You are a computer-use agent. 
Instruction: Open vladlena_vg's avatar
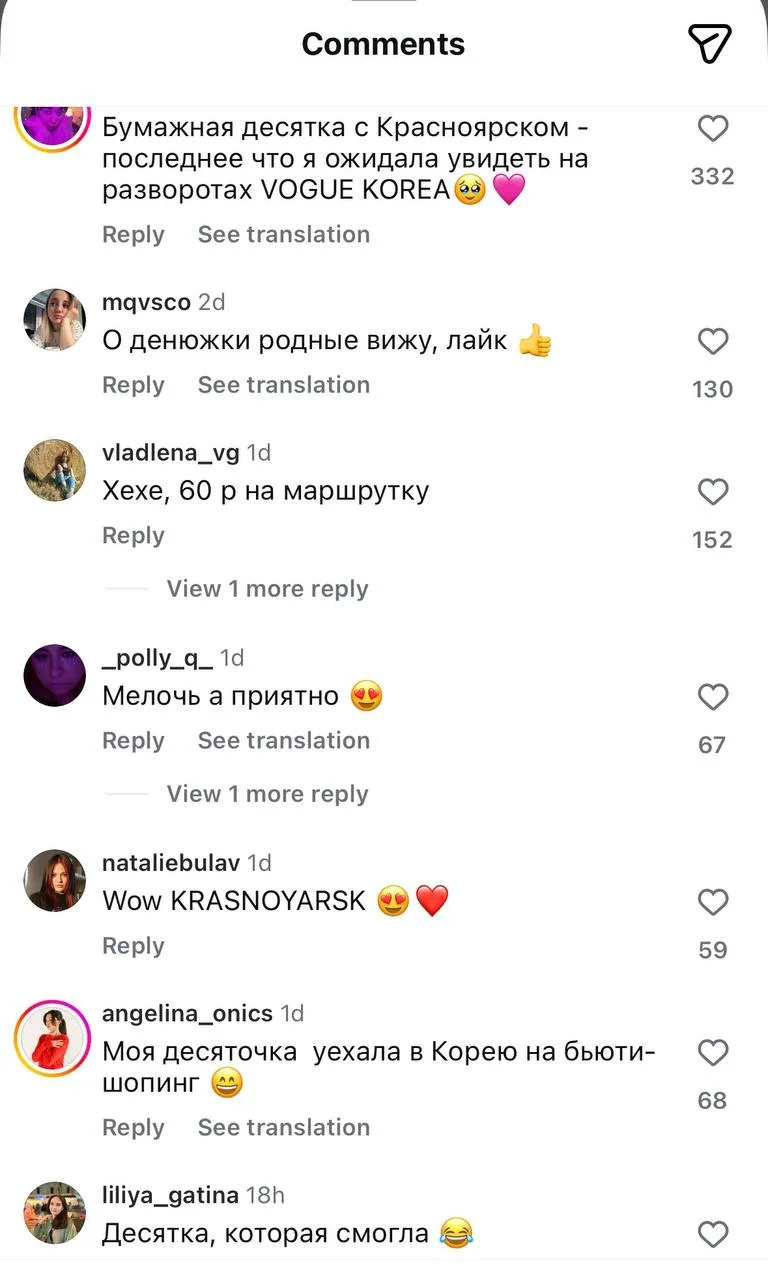pyautogui.click(x=54, y=470)
